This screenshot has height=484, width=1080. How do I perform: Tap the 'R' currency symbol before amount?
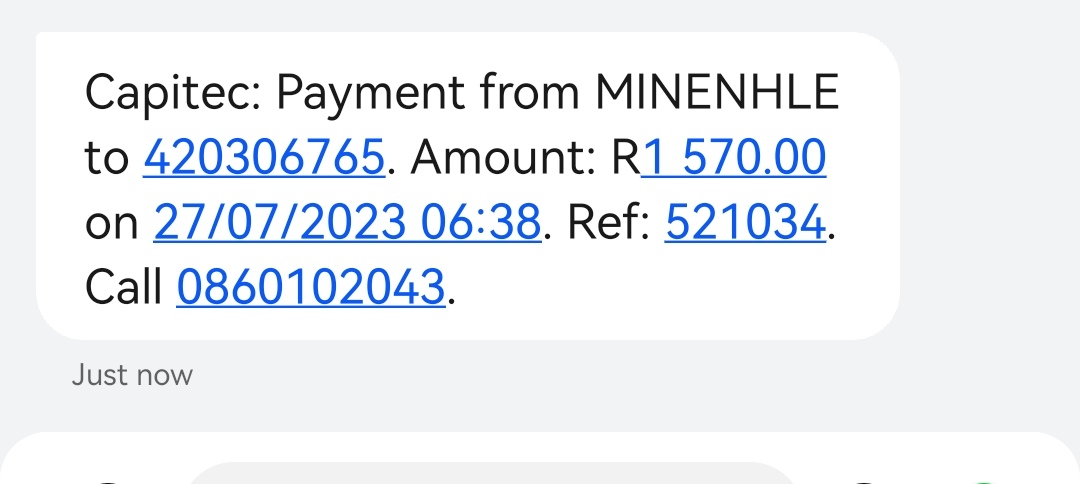626,158
